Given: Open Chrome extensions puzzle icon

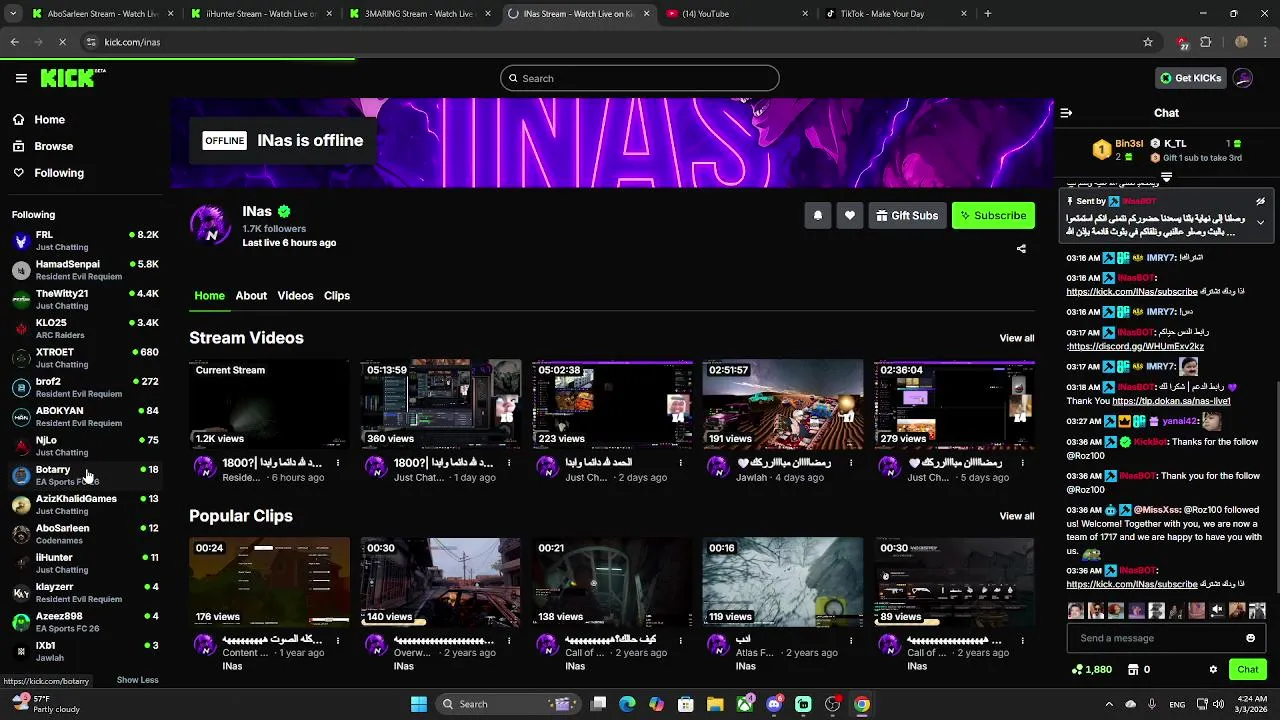Looking at the screenshot, I should (1206, 42).
